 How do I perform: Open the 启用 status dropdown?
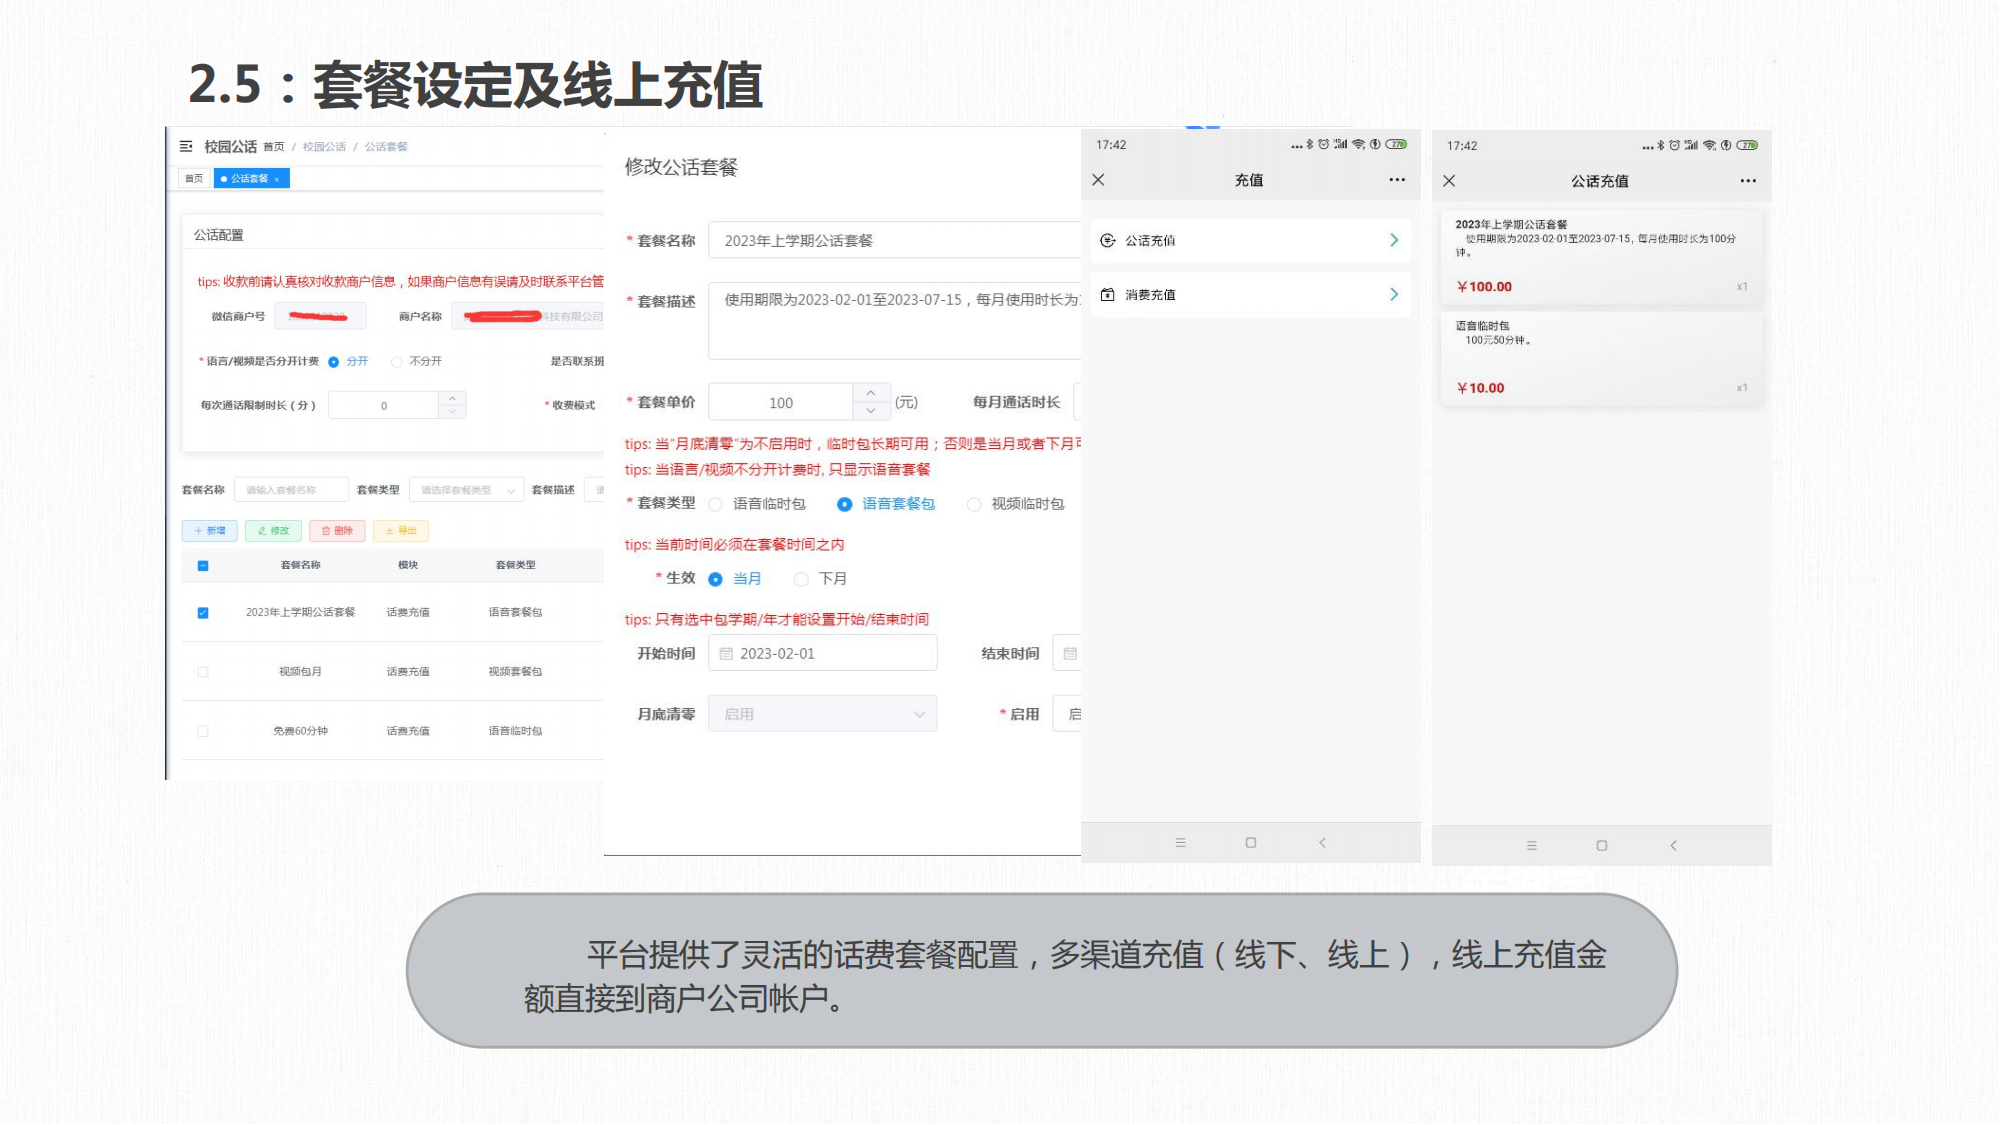click(1067, 714)
